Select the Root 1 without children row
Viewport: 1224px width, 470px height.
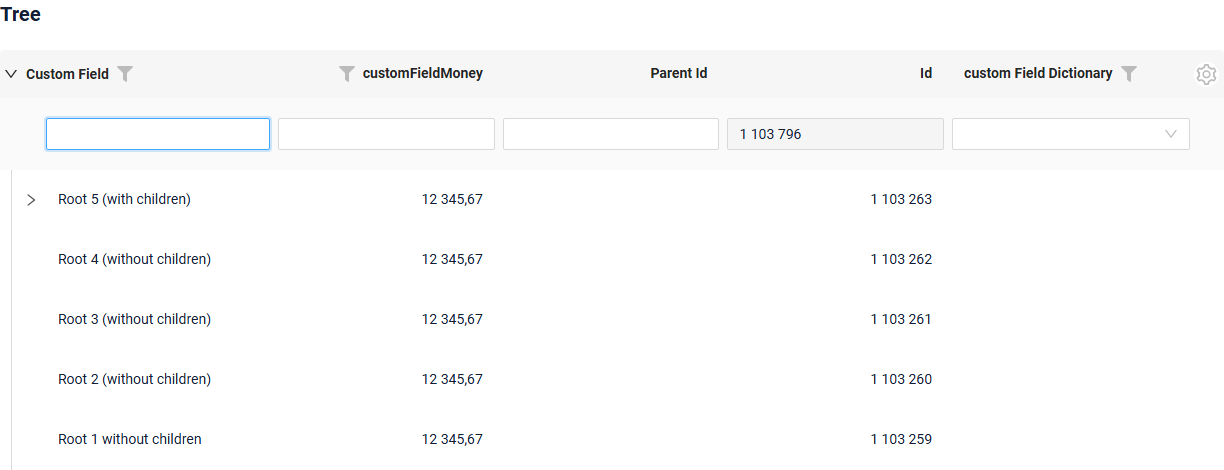(x=612, y=439)
